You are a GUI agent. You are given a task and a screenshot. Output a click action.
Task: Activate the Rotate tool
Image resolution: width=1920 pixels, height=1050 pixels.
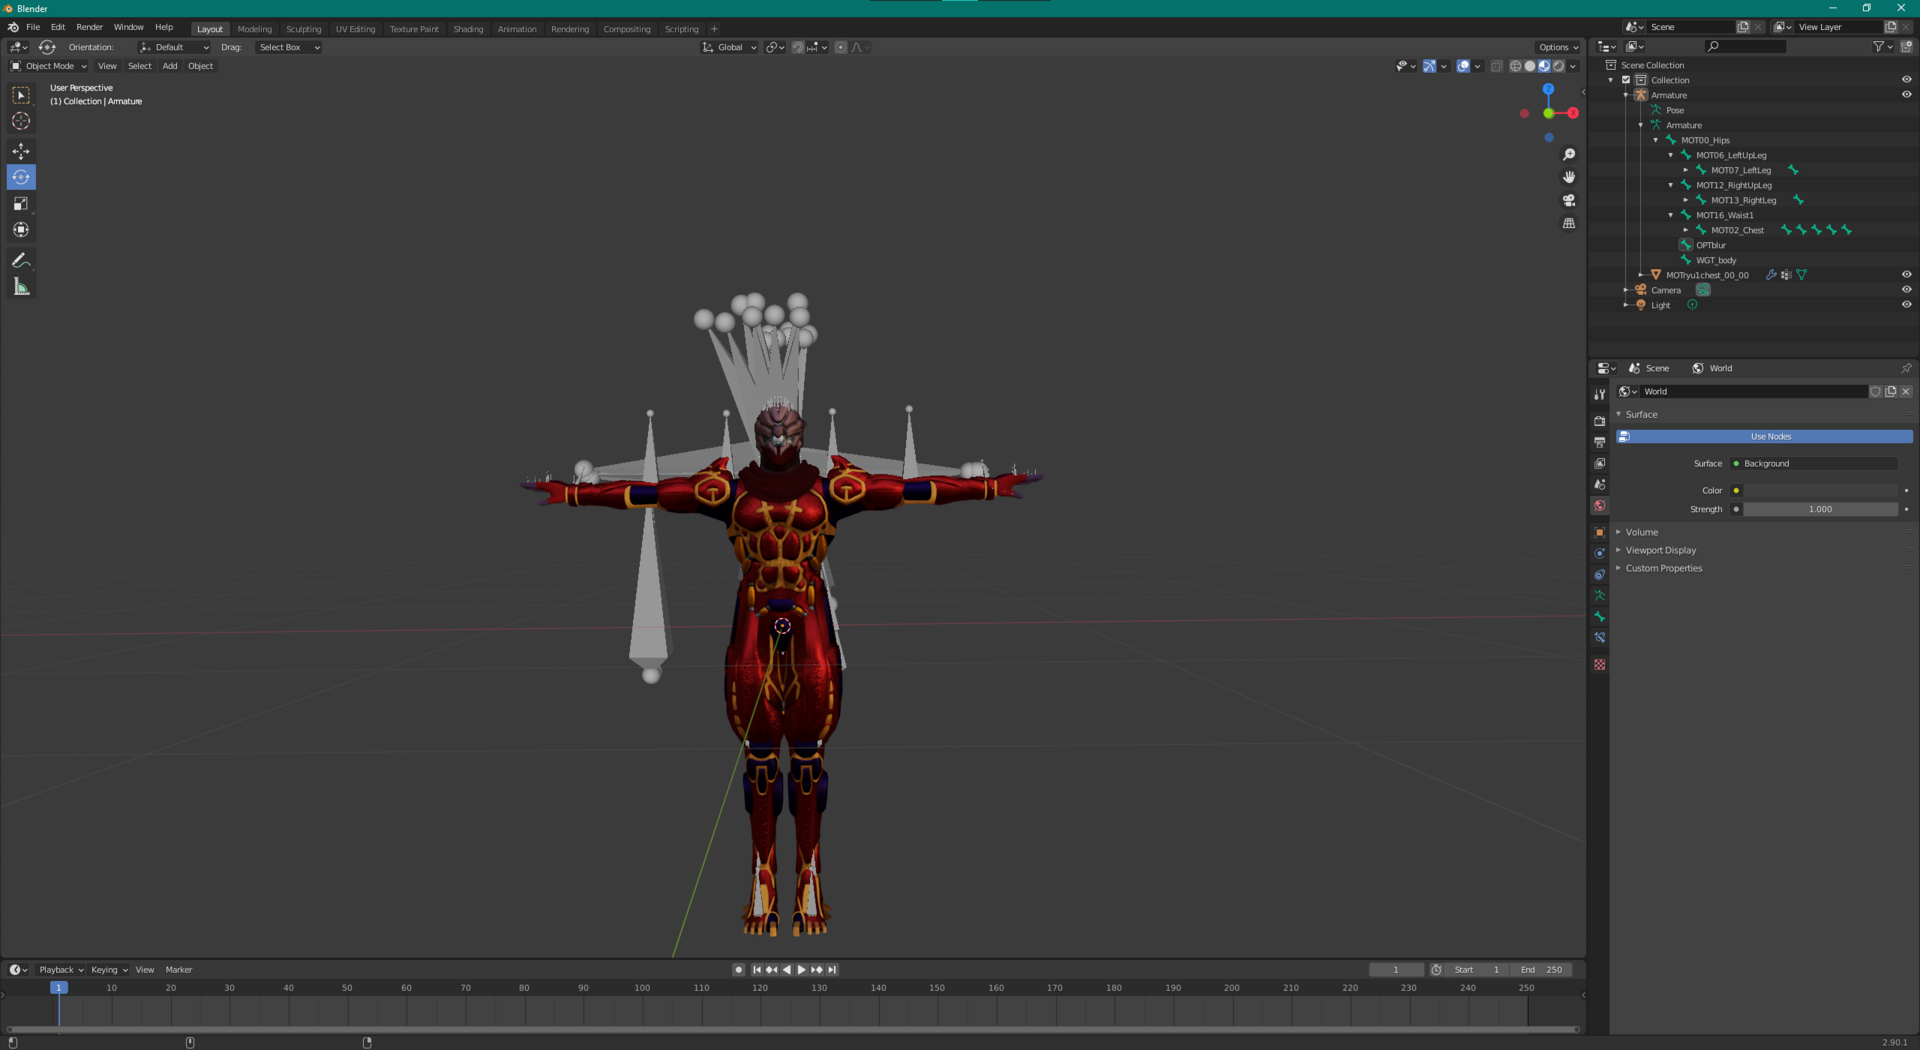(21, 177)
